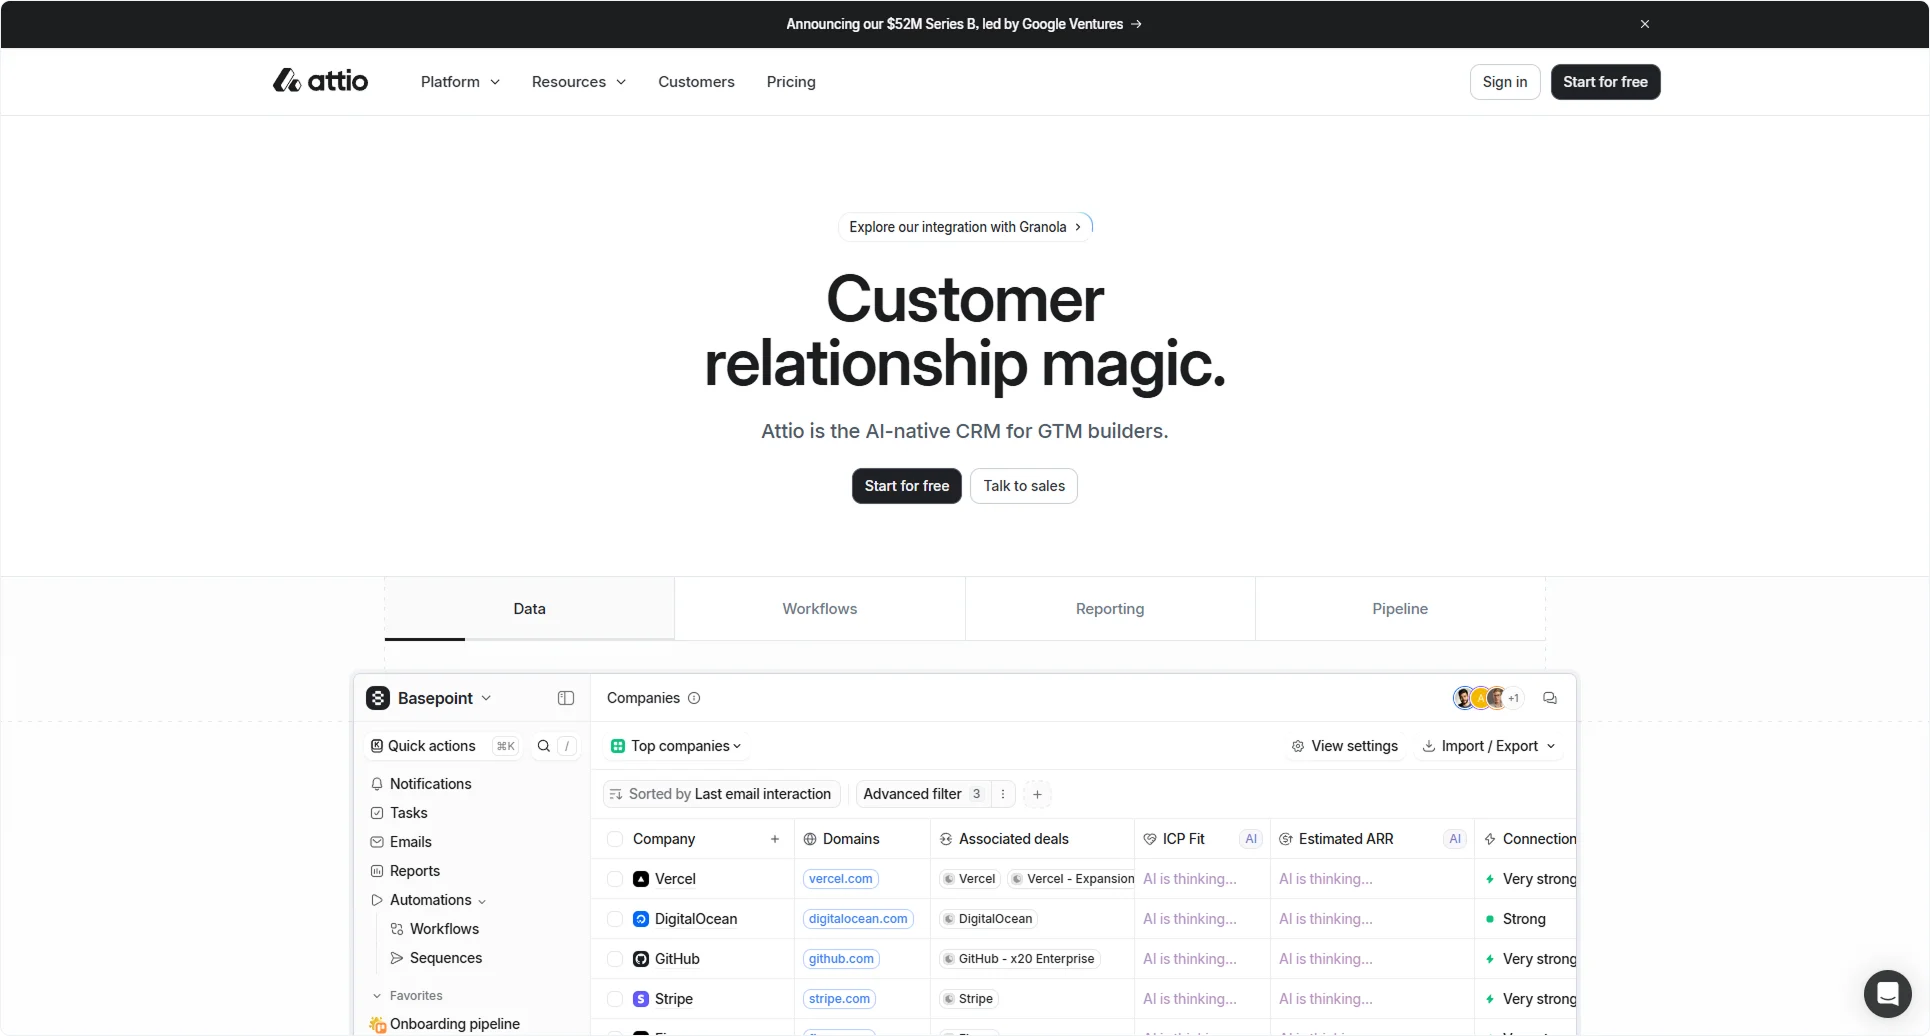Open the Pricing page from the navbar
The height and width of the screenshot is (1036, 1930).
tap(790, 82)
